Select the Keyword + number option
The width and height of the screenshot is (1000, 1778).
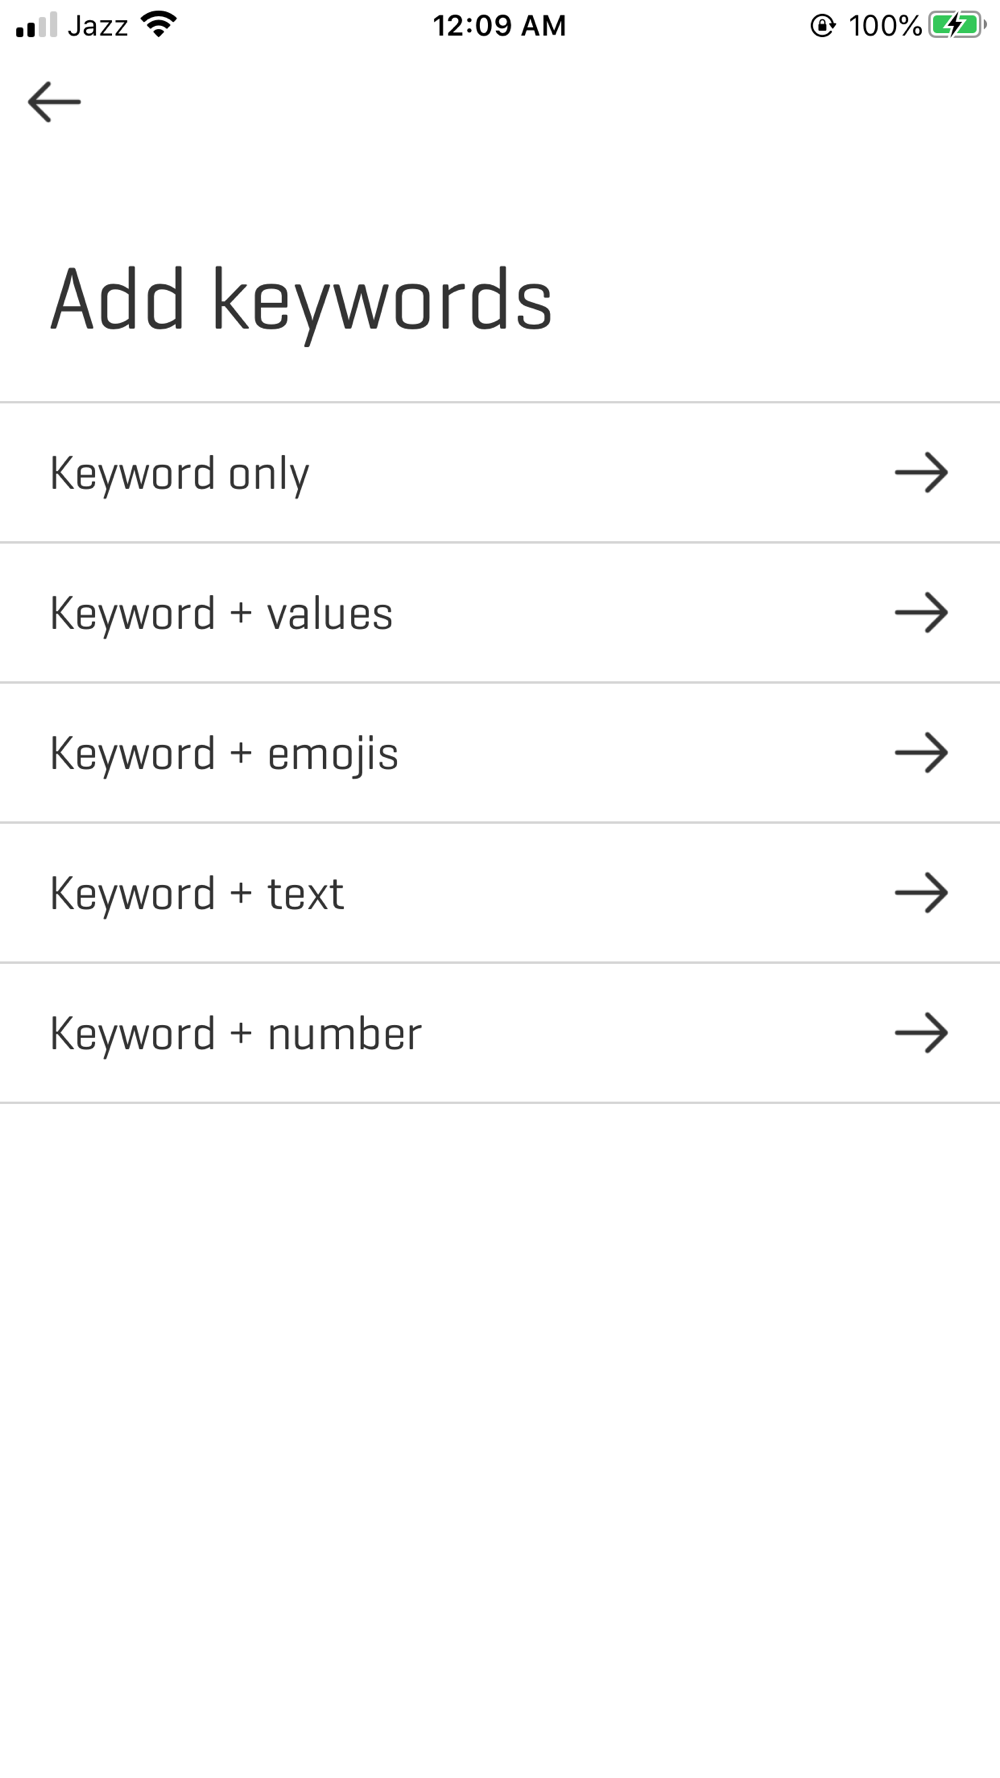tap(500, 1033)
